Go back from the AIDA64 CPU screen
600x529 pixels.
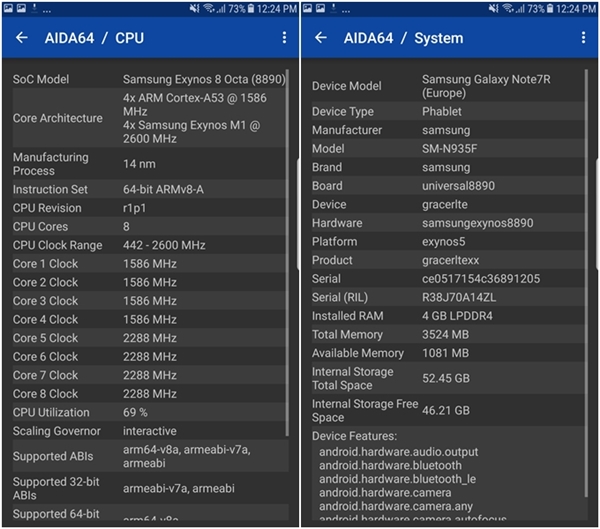[22, 38]
